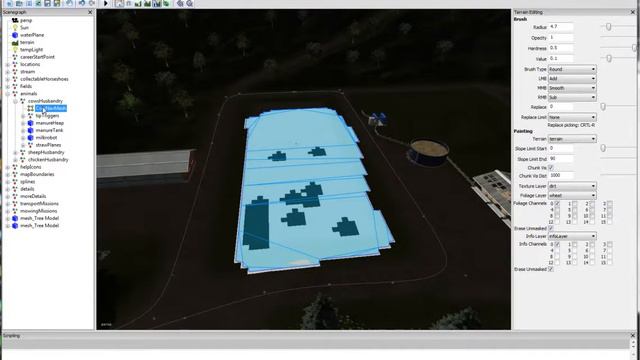Open the Info Layer dropdown
The height and width of the screenshot is (360, 640).
coord(572,236)
